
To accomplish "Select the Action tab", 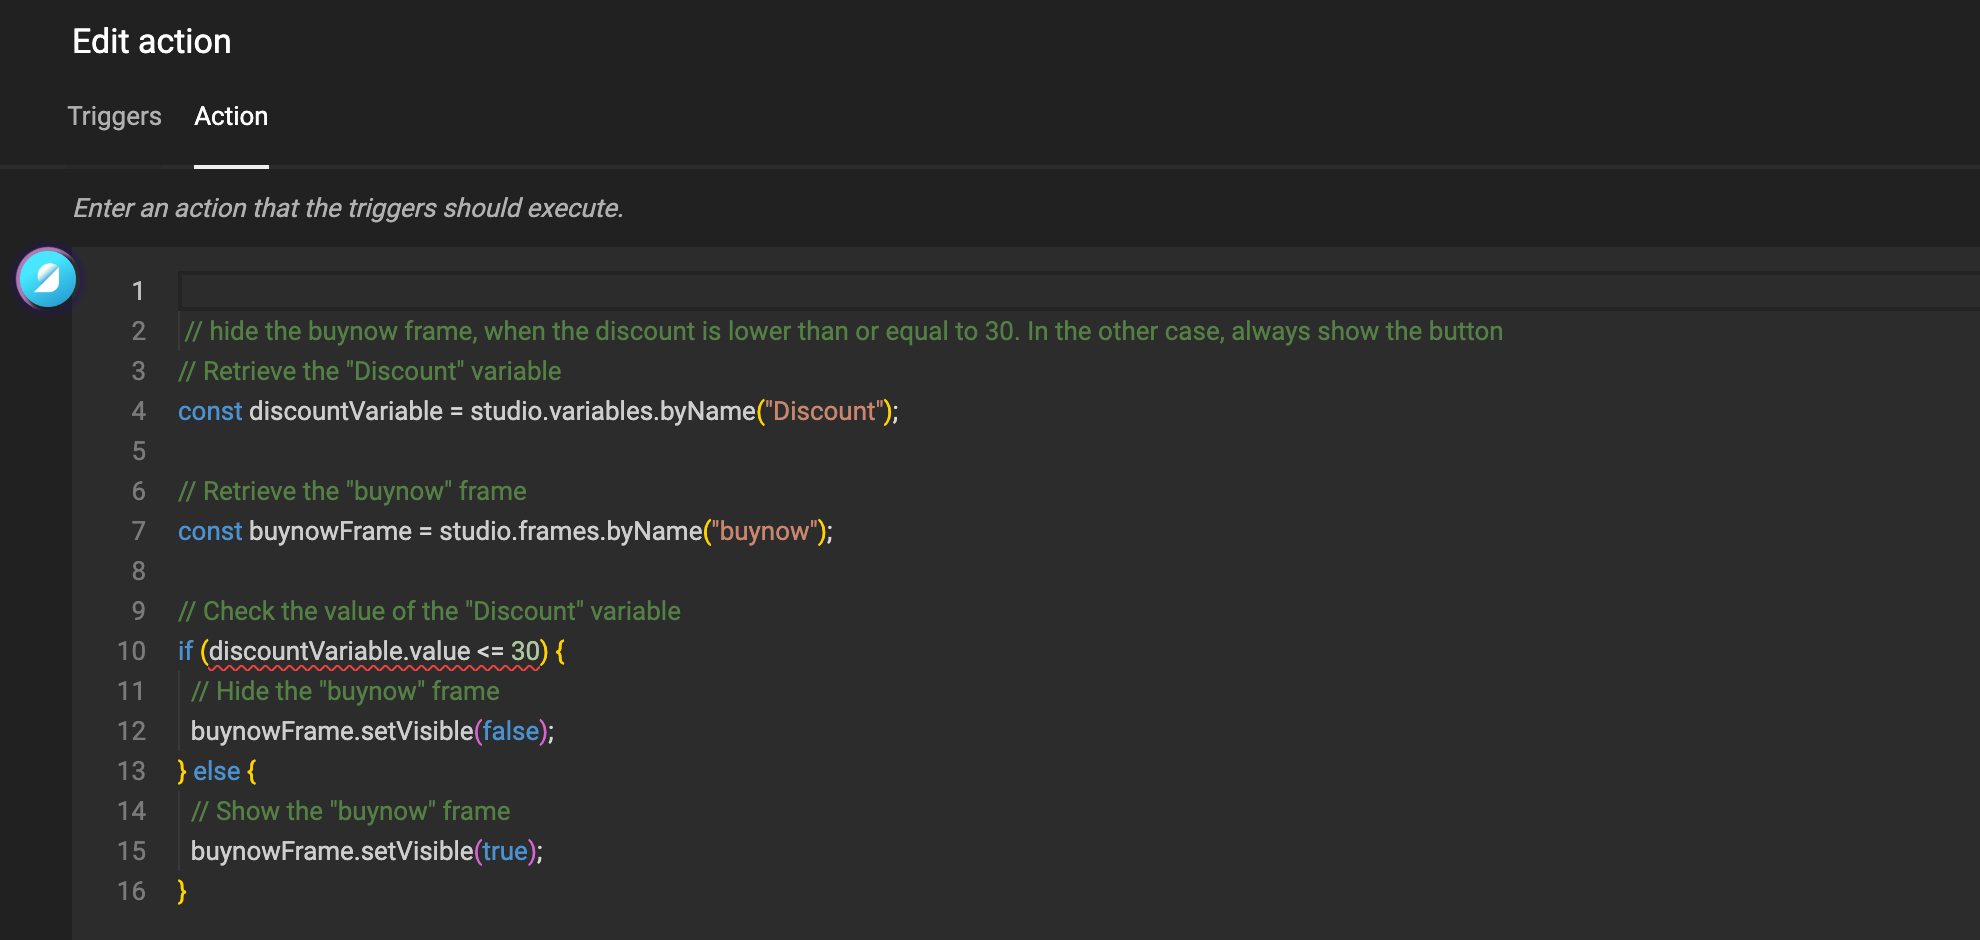I will pyautogui.click(x=231, y=116).
